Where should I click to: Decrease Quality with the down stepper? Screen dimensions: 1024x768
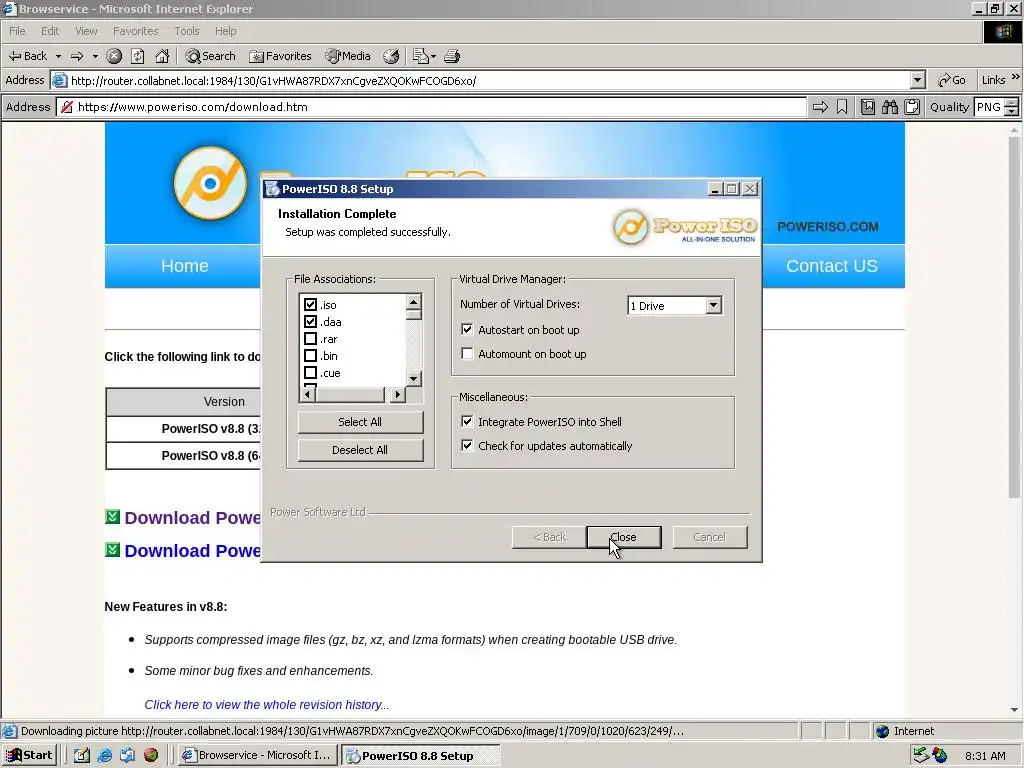(x=1012, y=112)
